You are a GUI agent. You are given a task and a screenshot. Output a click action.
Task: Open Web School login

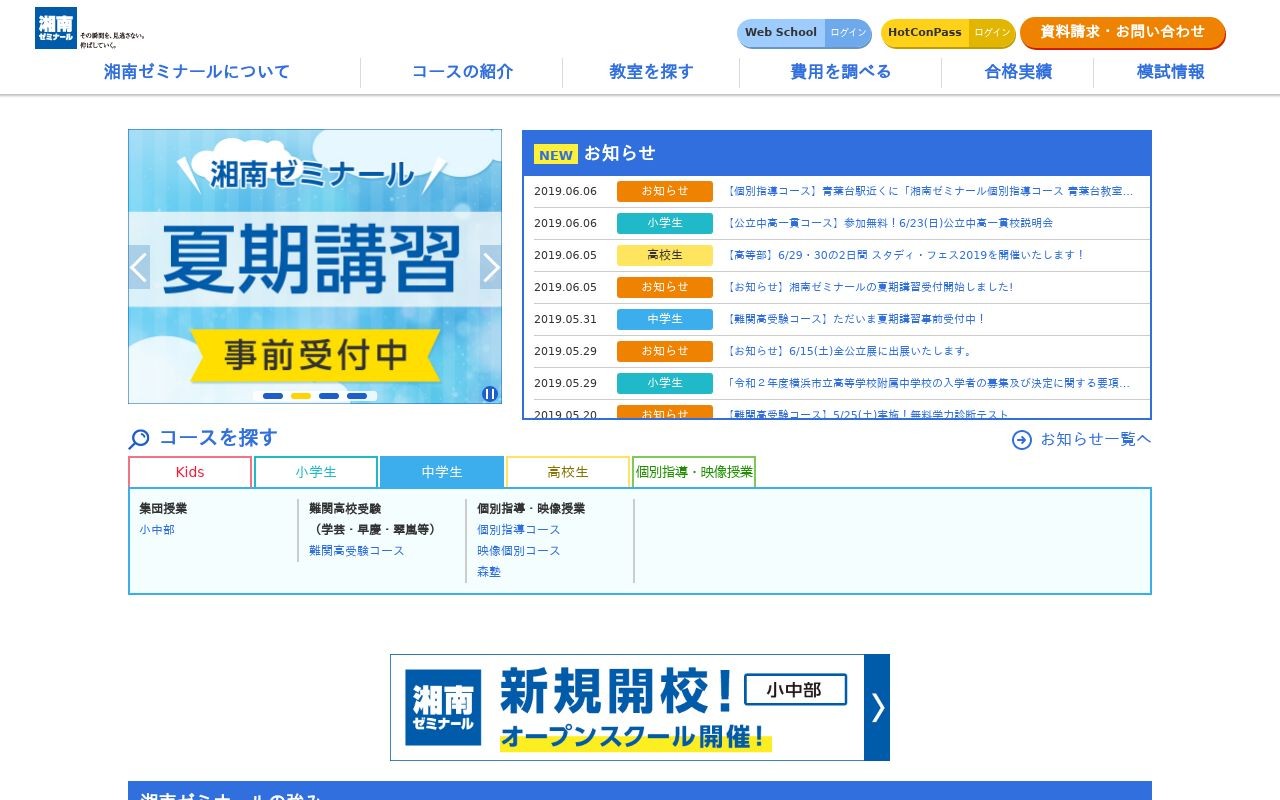point(804,33)
